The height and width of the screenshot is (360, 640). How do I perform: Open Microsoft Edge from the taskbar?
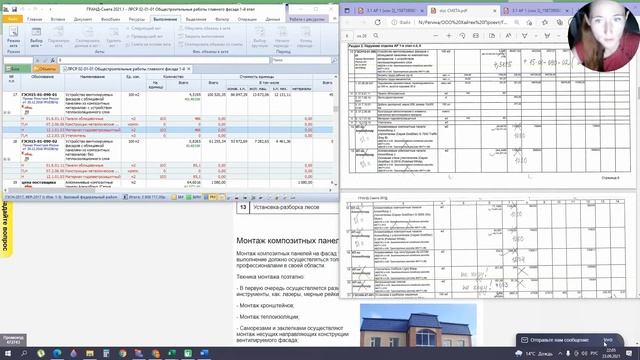(x=57, y=353)
